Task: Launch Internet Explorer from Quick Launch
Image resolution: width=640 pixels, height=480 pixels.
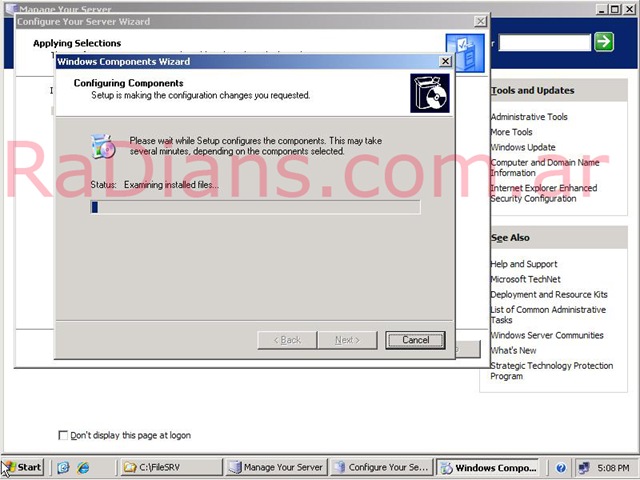Action: pyautogui.click(x=83, y=467)
